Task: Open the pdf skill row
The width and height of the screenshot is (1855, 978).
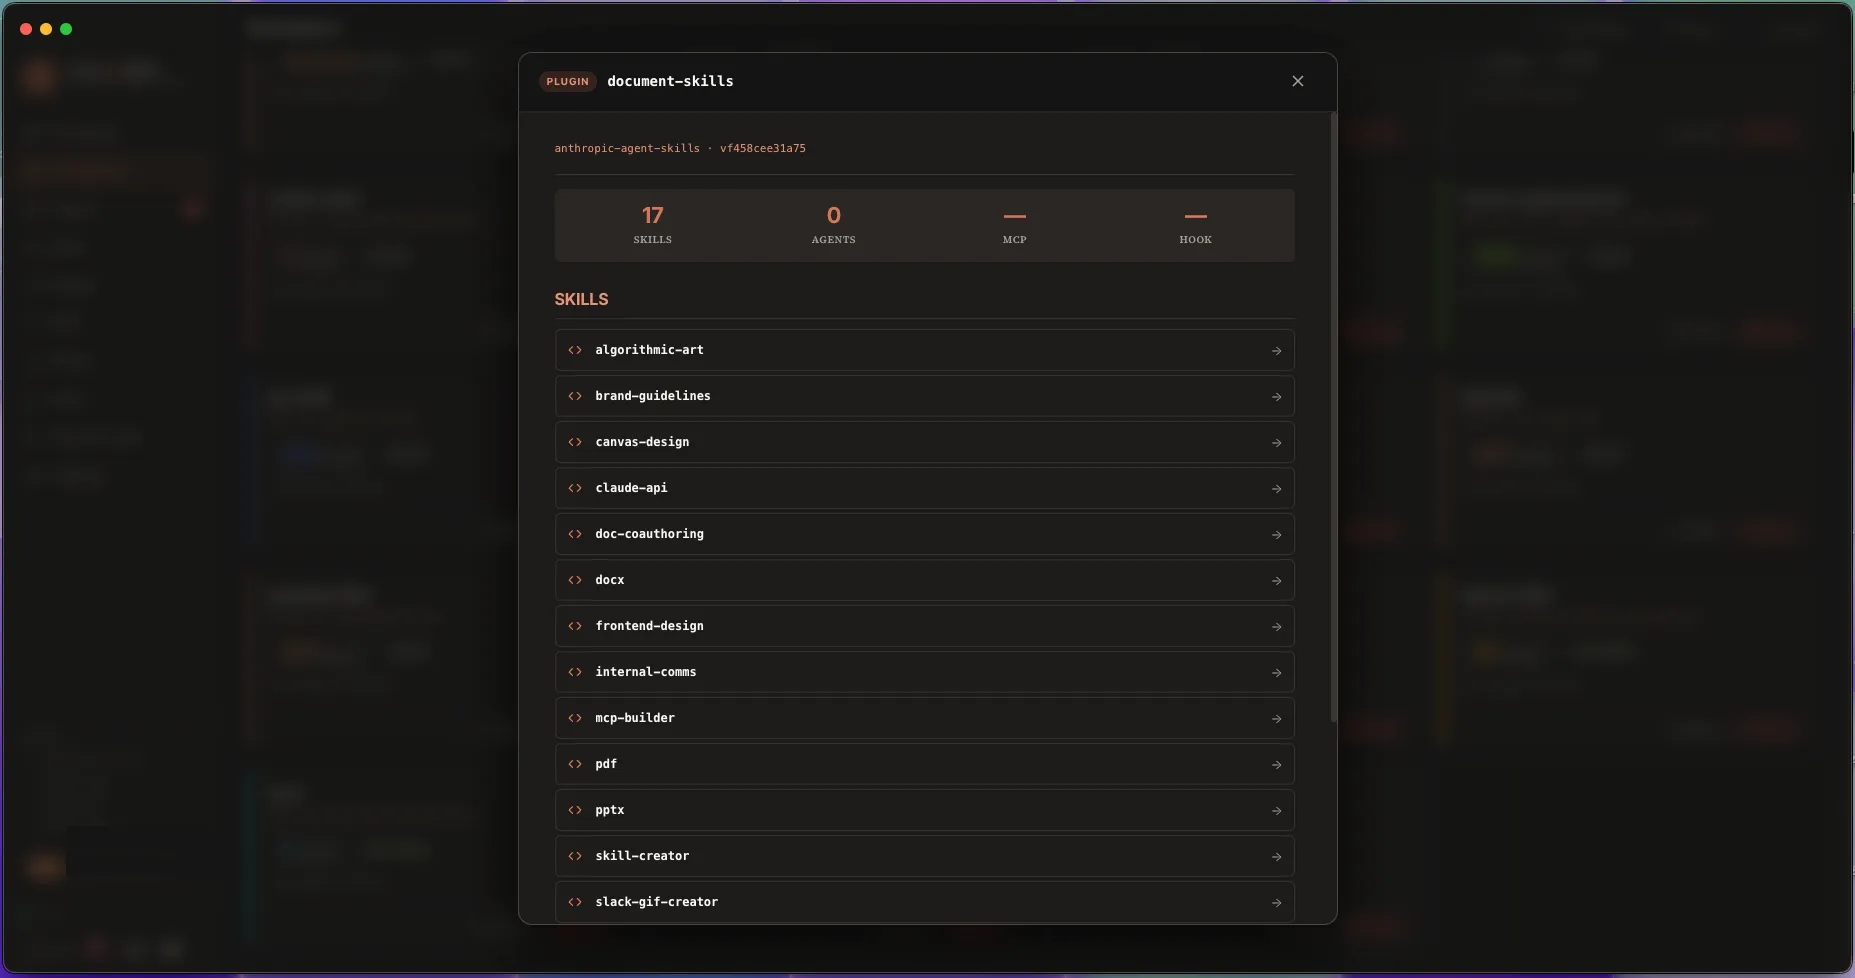Action: 924,764
